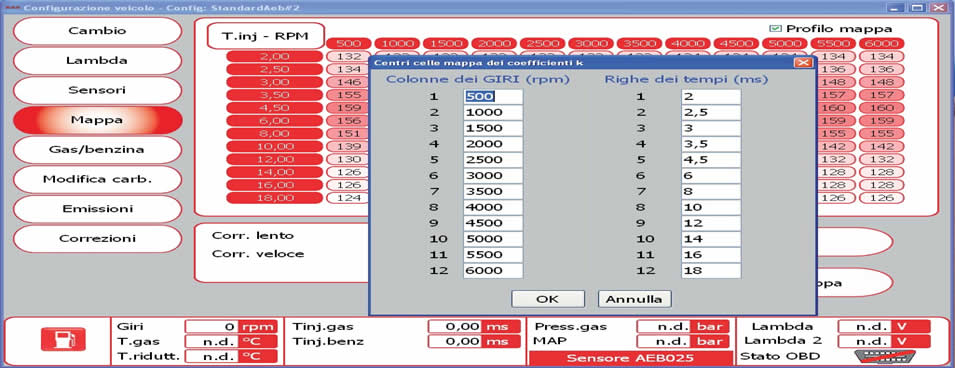The height and width of the screenshot is (368, 955).
Task: Click the 'Sensore AEB025' status label
Action: (630, 358)
